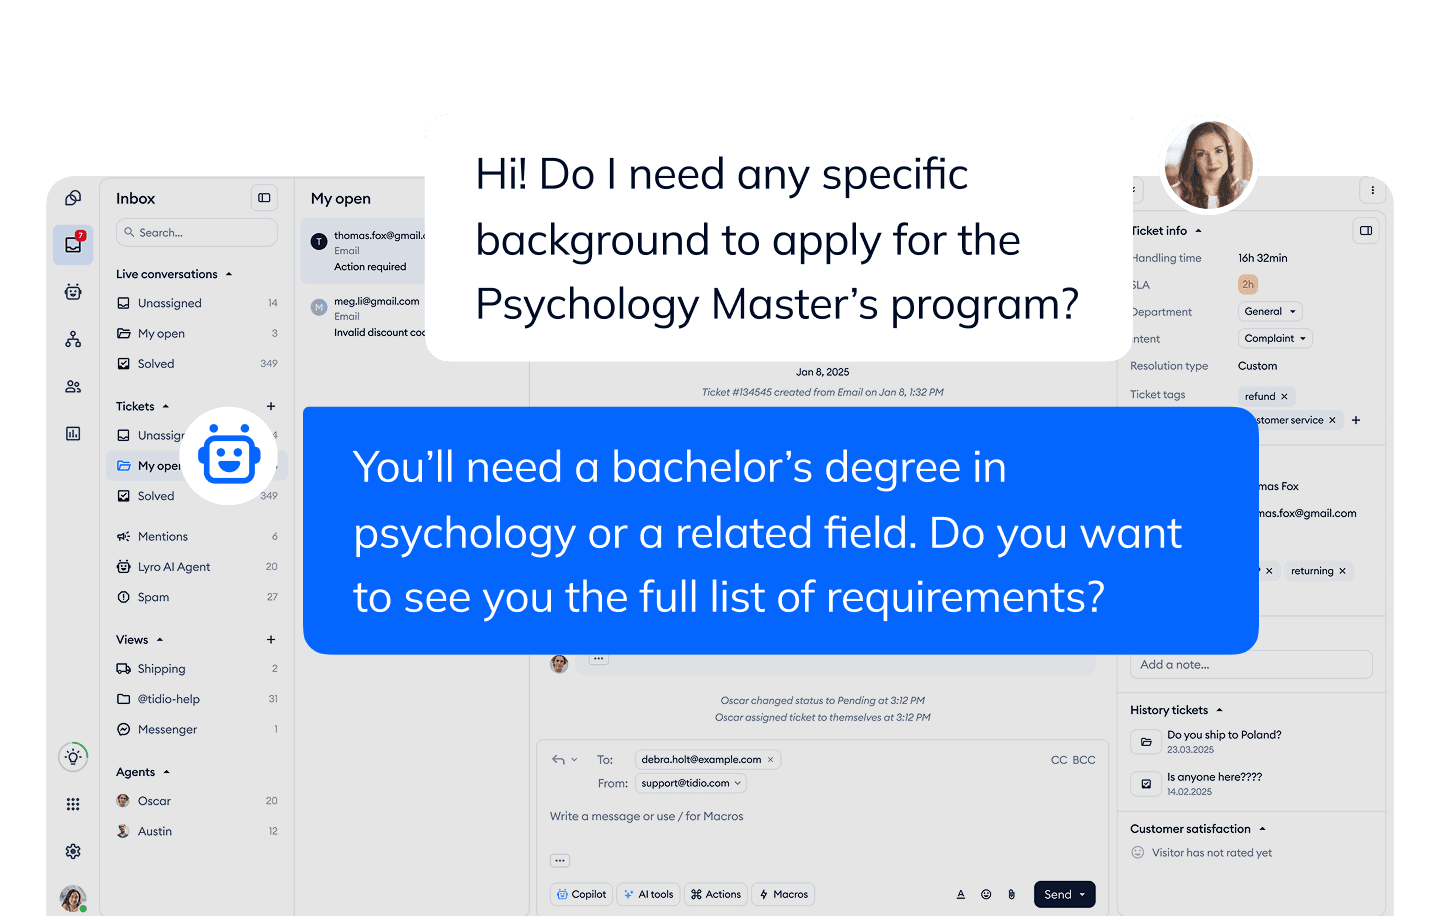Open the Macros picker
1440x916 pixels.
point(783,894)
